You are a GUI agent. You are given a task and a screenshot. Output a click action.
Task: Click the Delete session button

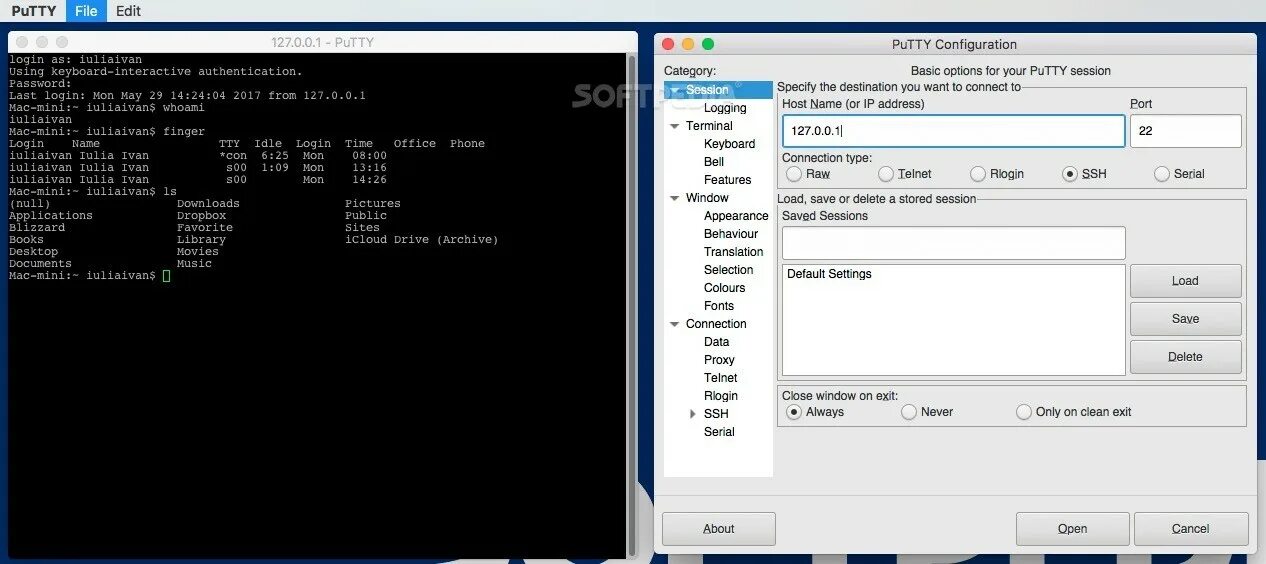point(1185,357)
